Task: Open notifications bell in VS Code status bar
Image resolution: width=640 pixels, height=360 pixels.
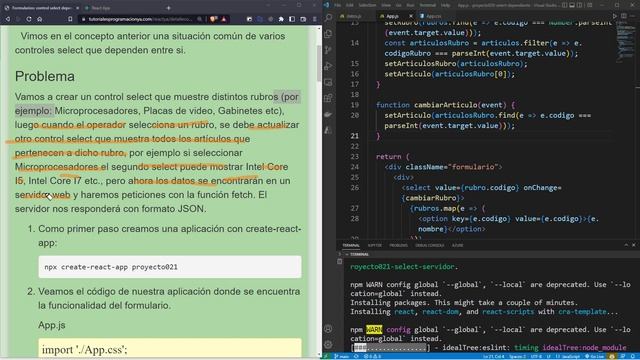Action: pos(633,356)
